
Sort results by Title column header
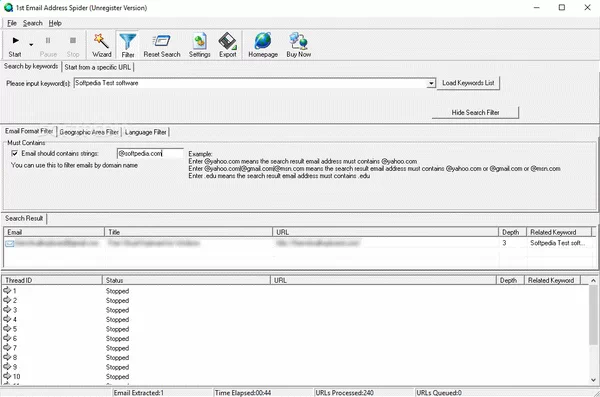click(188, 232)
